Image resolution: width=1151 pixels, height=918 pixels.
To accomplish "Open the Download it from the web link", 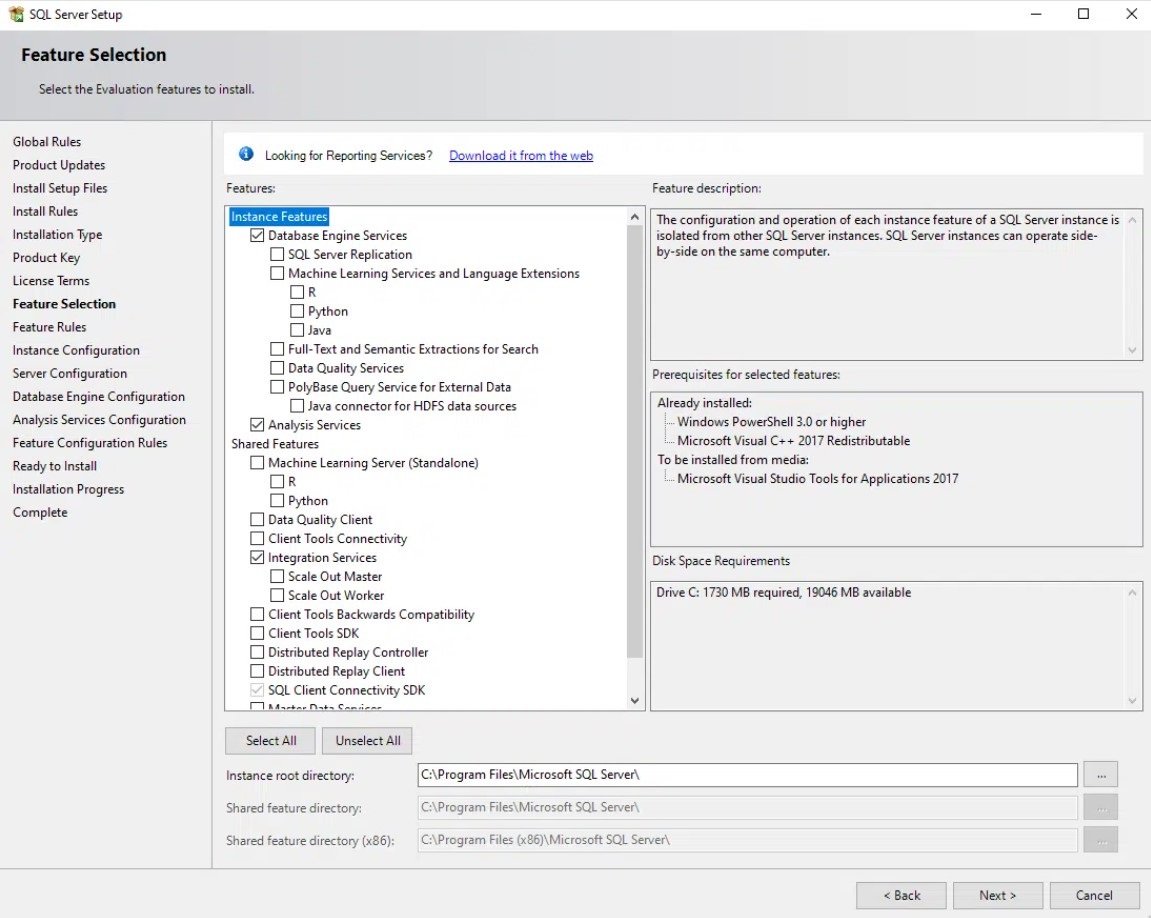I will pos(521,156).
